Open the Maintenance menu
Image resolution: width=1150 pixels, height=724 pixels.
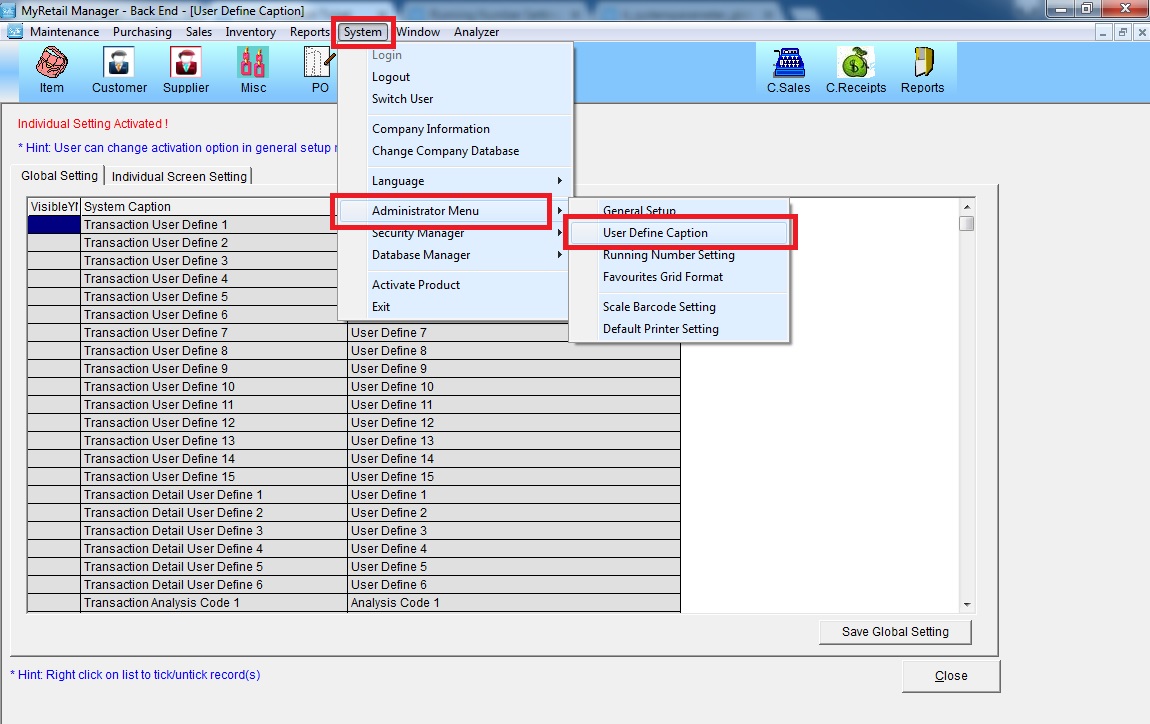[64, 32]
